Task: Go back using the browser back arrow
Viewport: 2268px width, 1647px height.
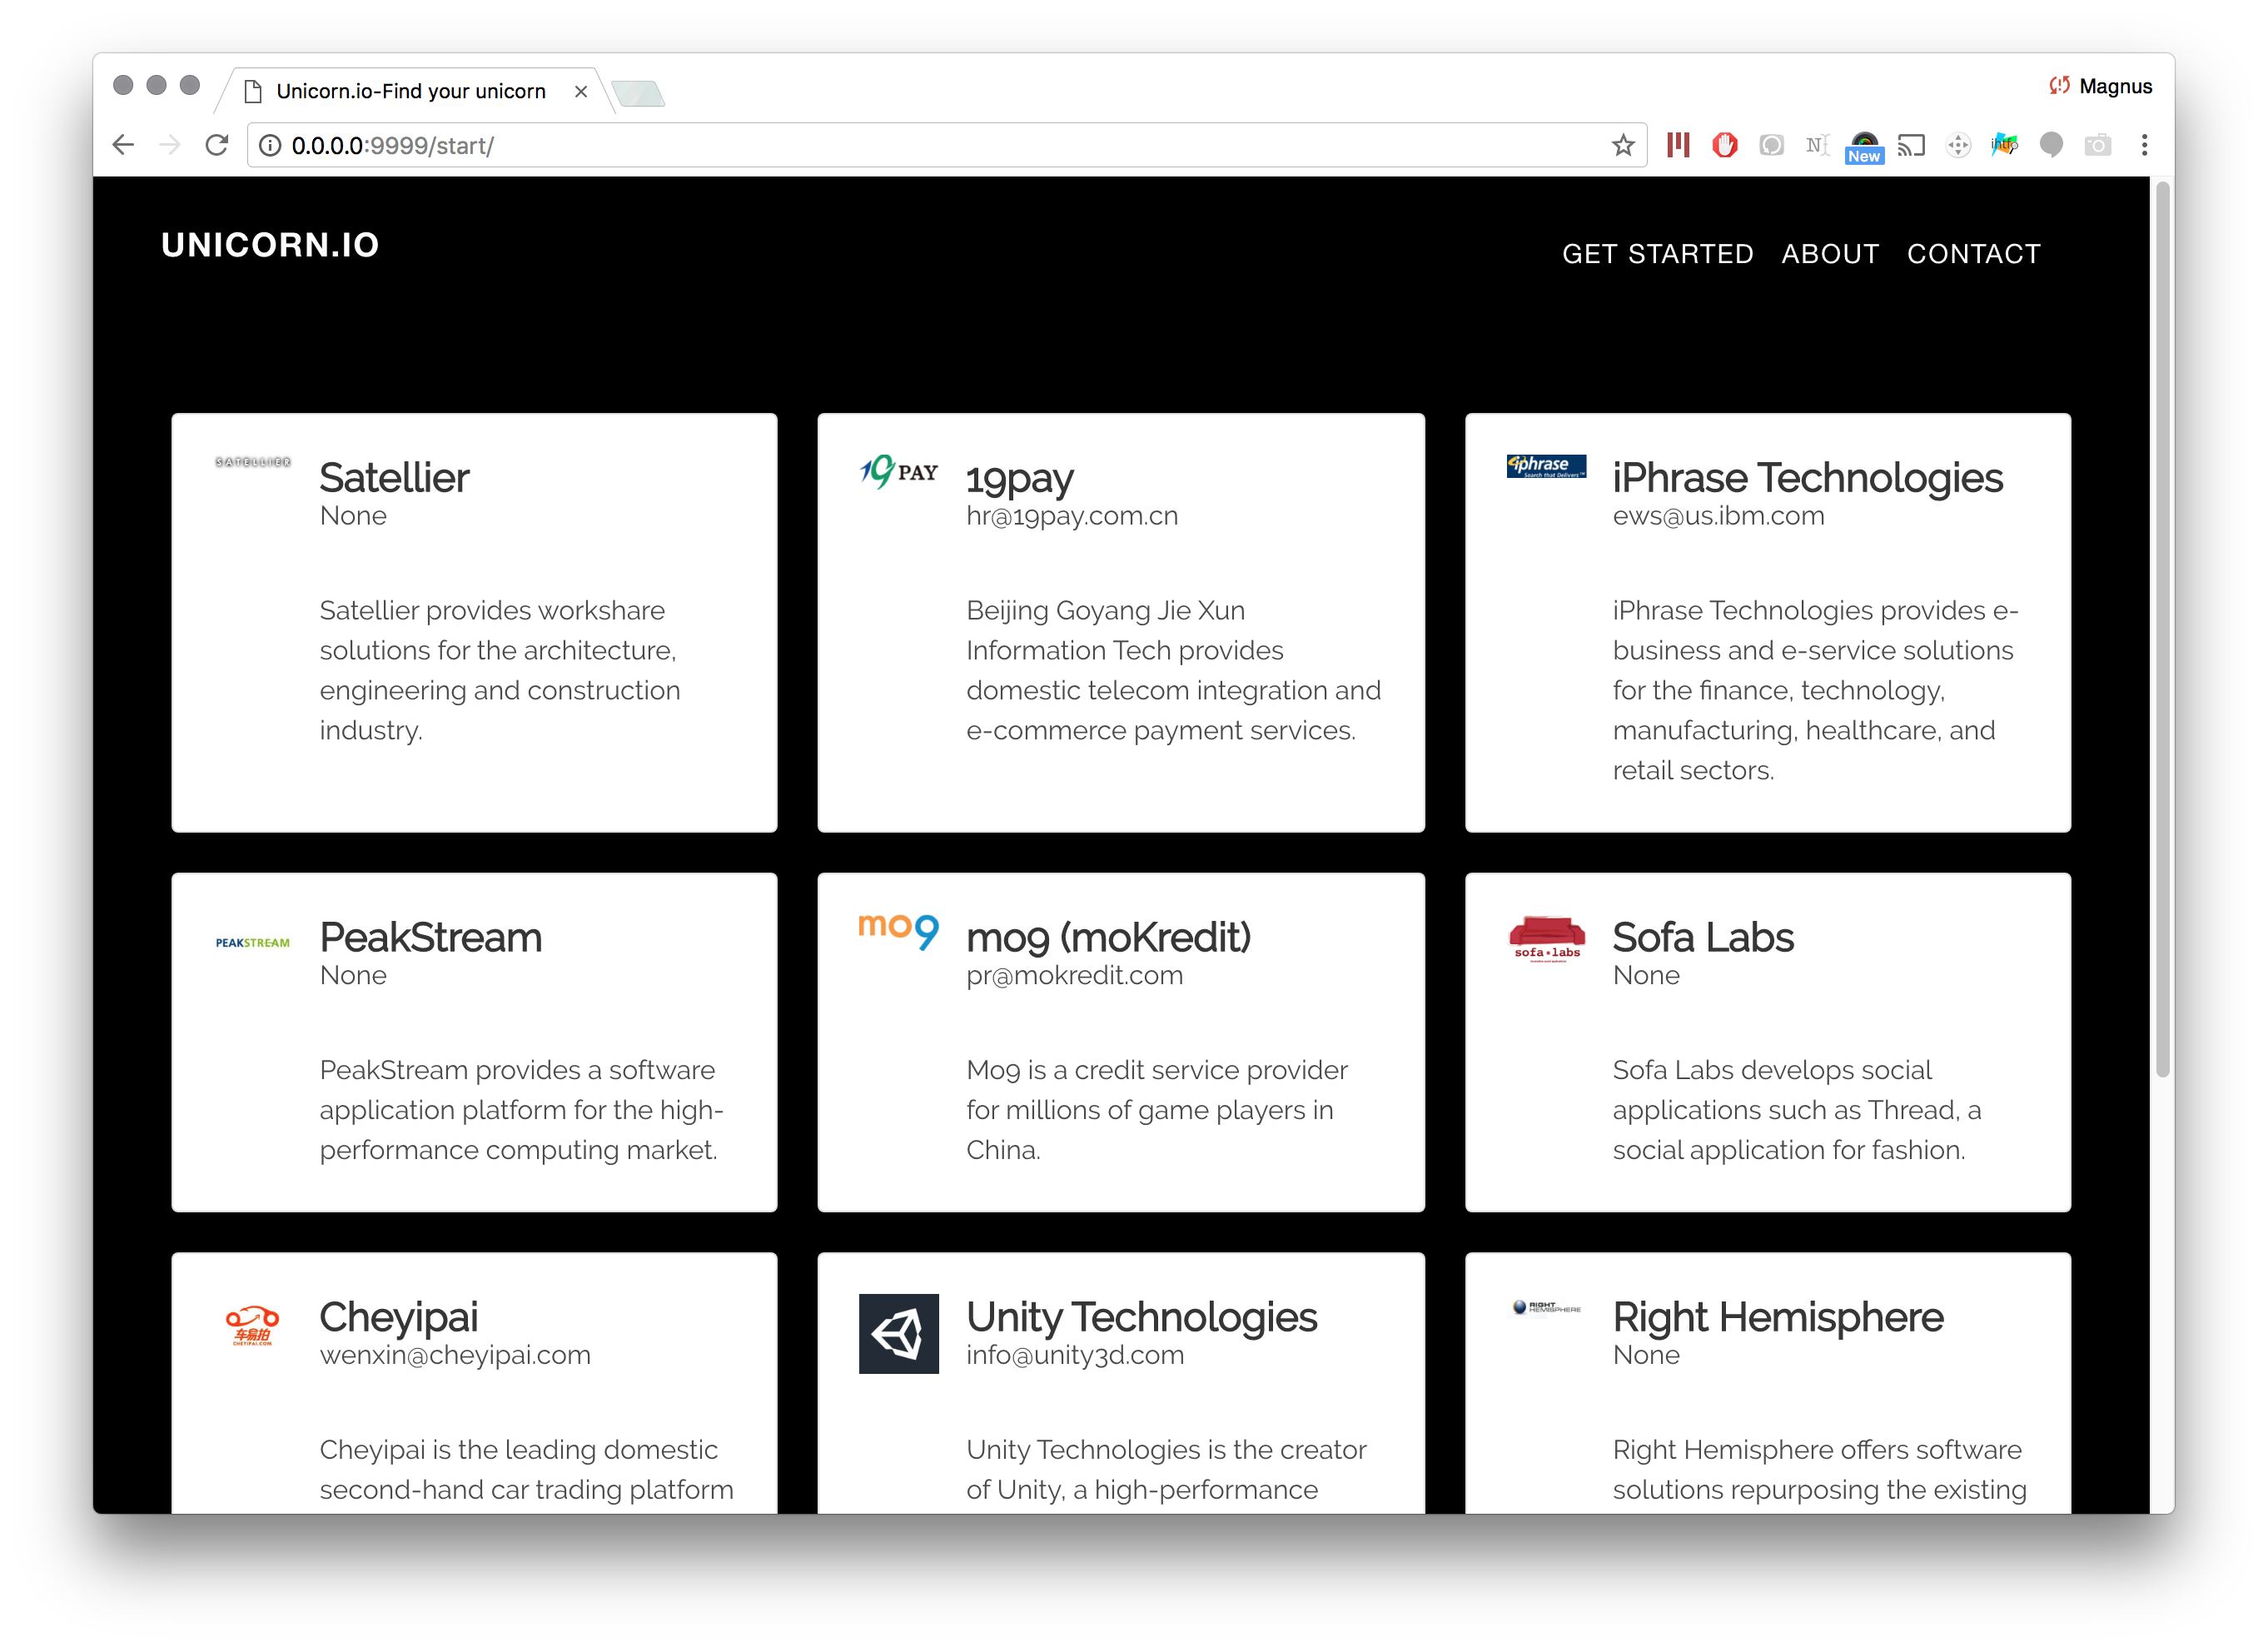Action: [x=123, y=146]
